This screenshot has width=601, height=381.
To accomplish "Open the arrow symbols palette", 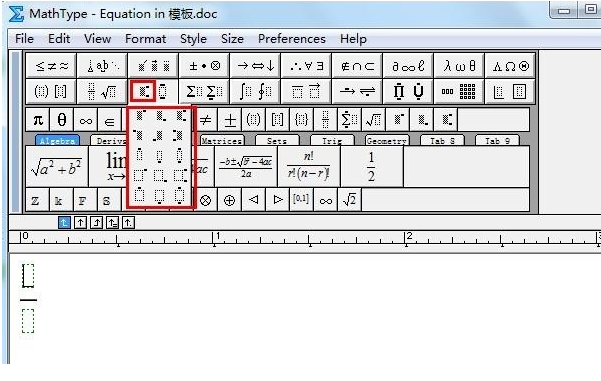I will pyautogui.click(x=255, y=66).
